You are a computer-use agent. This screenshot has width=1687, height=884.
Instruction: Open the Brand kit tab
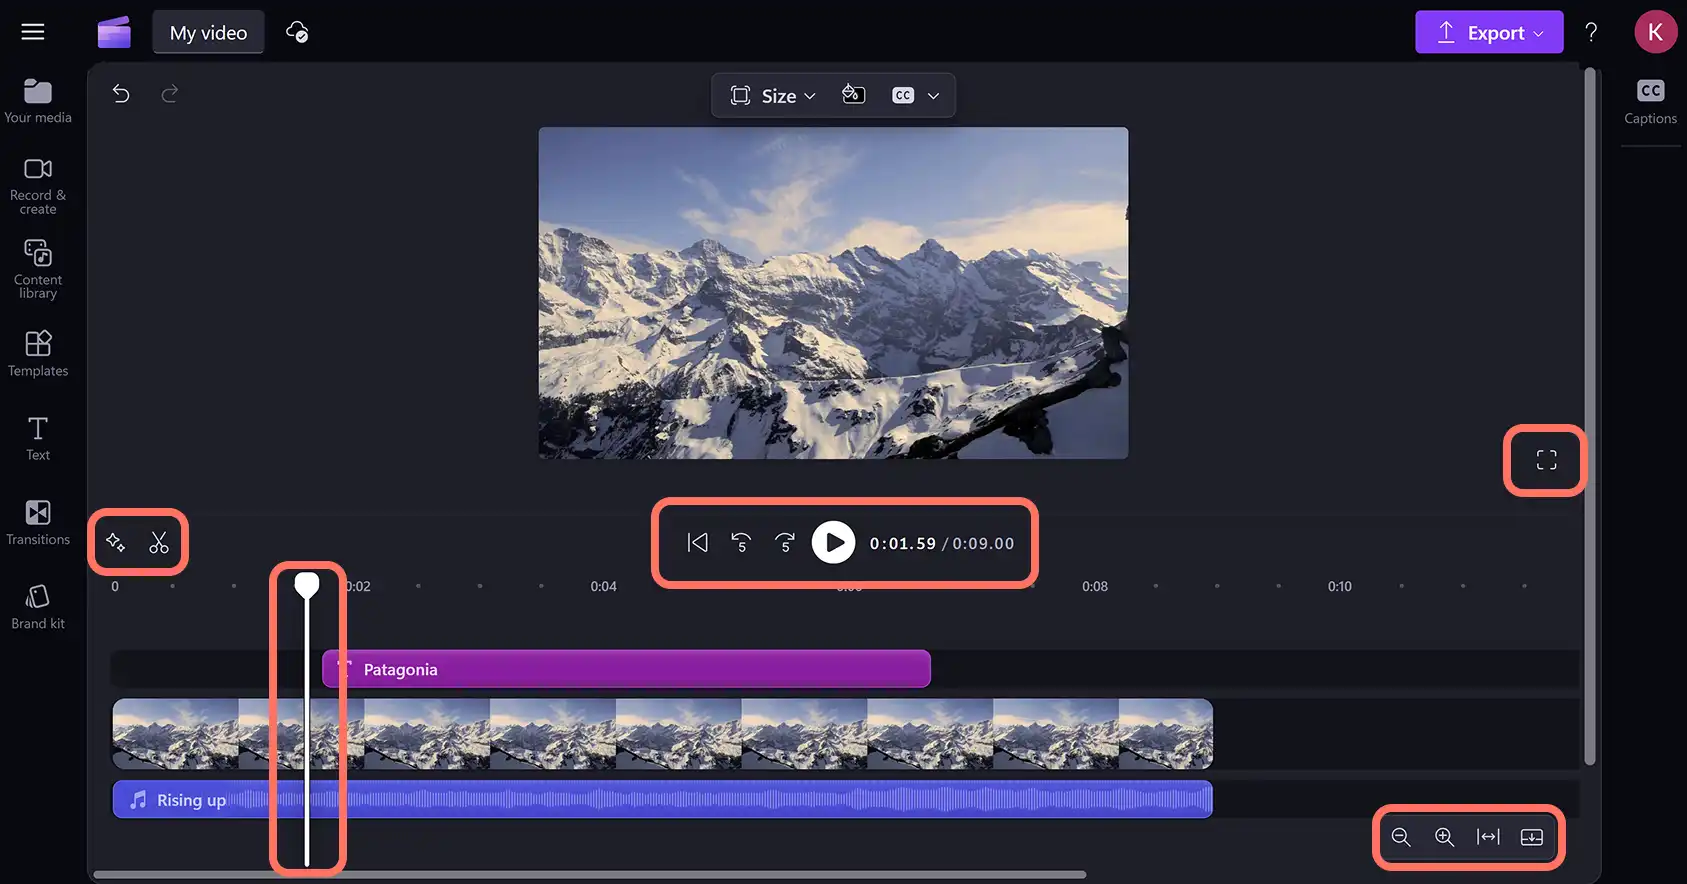(x=38, y=607)
